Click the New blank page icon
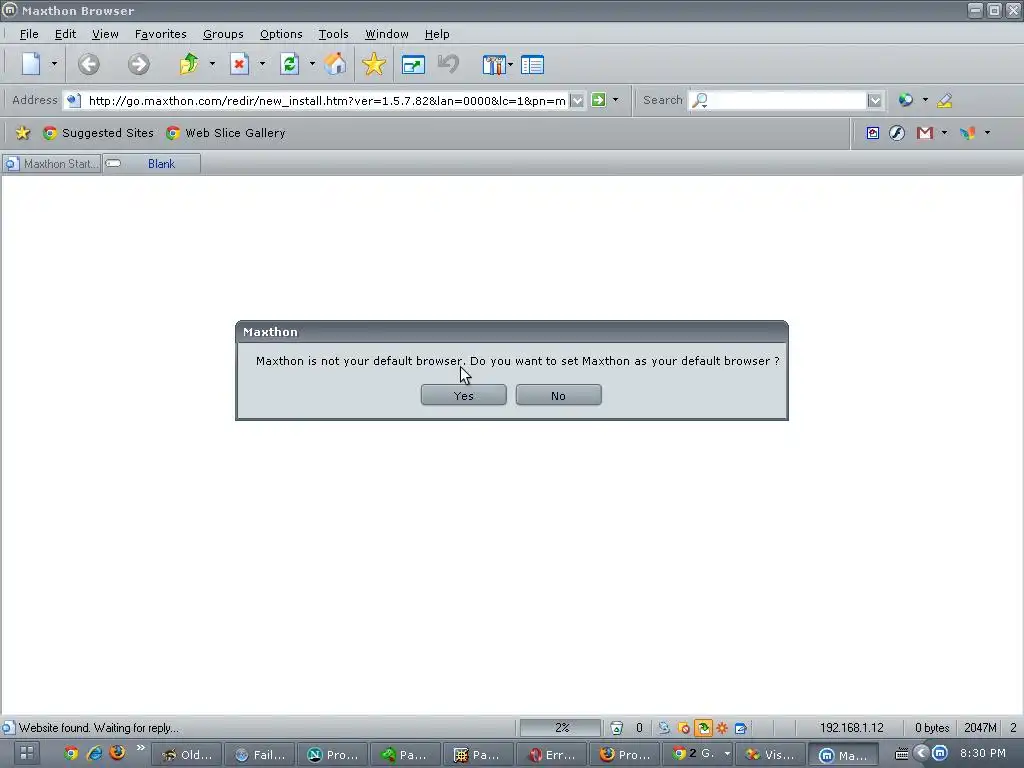1024x768 pixels. 31,64
